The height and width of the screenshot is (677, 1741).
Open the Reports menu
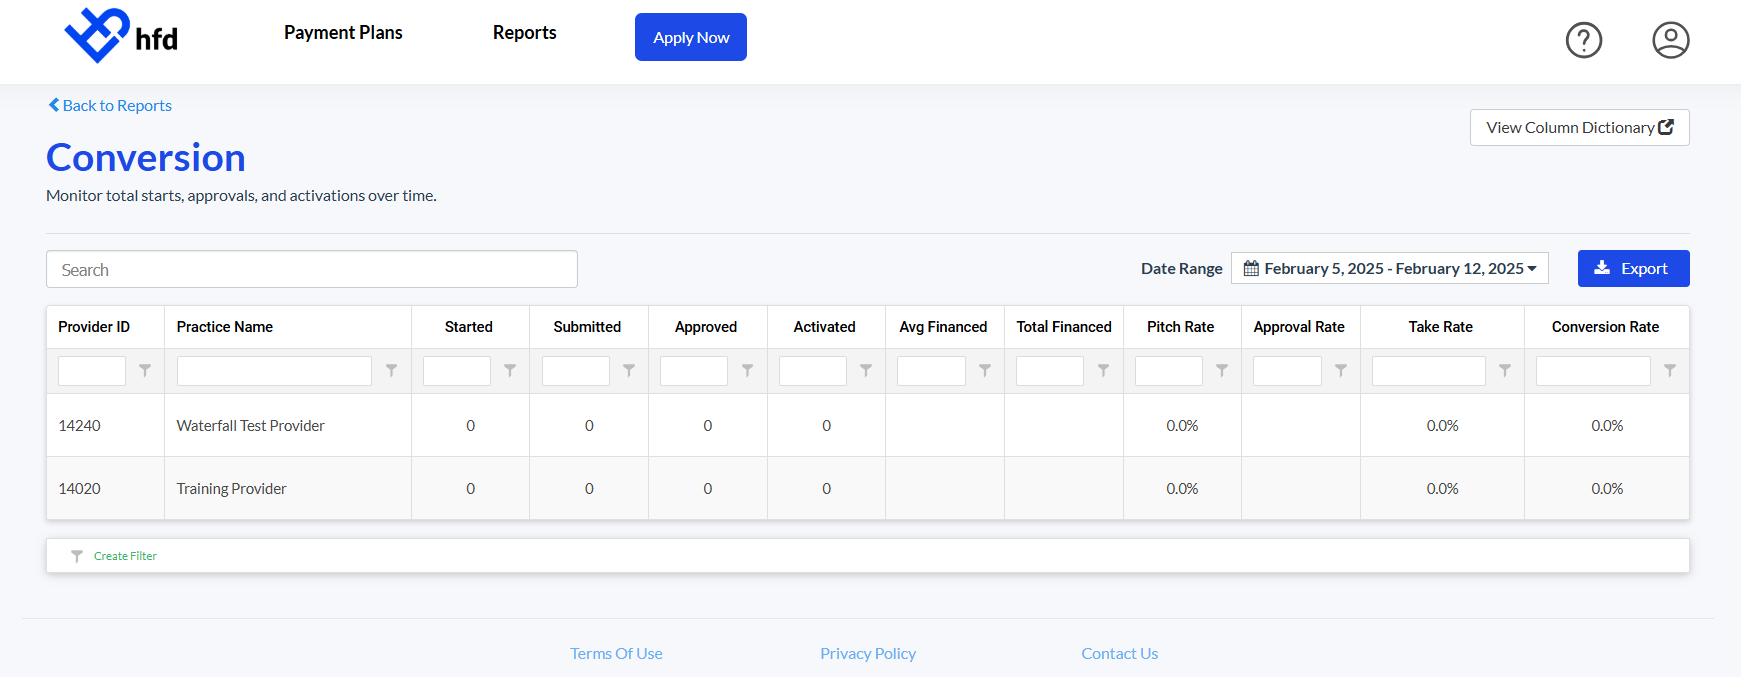pos(525,33)
